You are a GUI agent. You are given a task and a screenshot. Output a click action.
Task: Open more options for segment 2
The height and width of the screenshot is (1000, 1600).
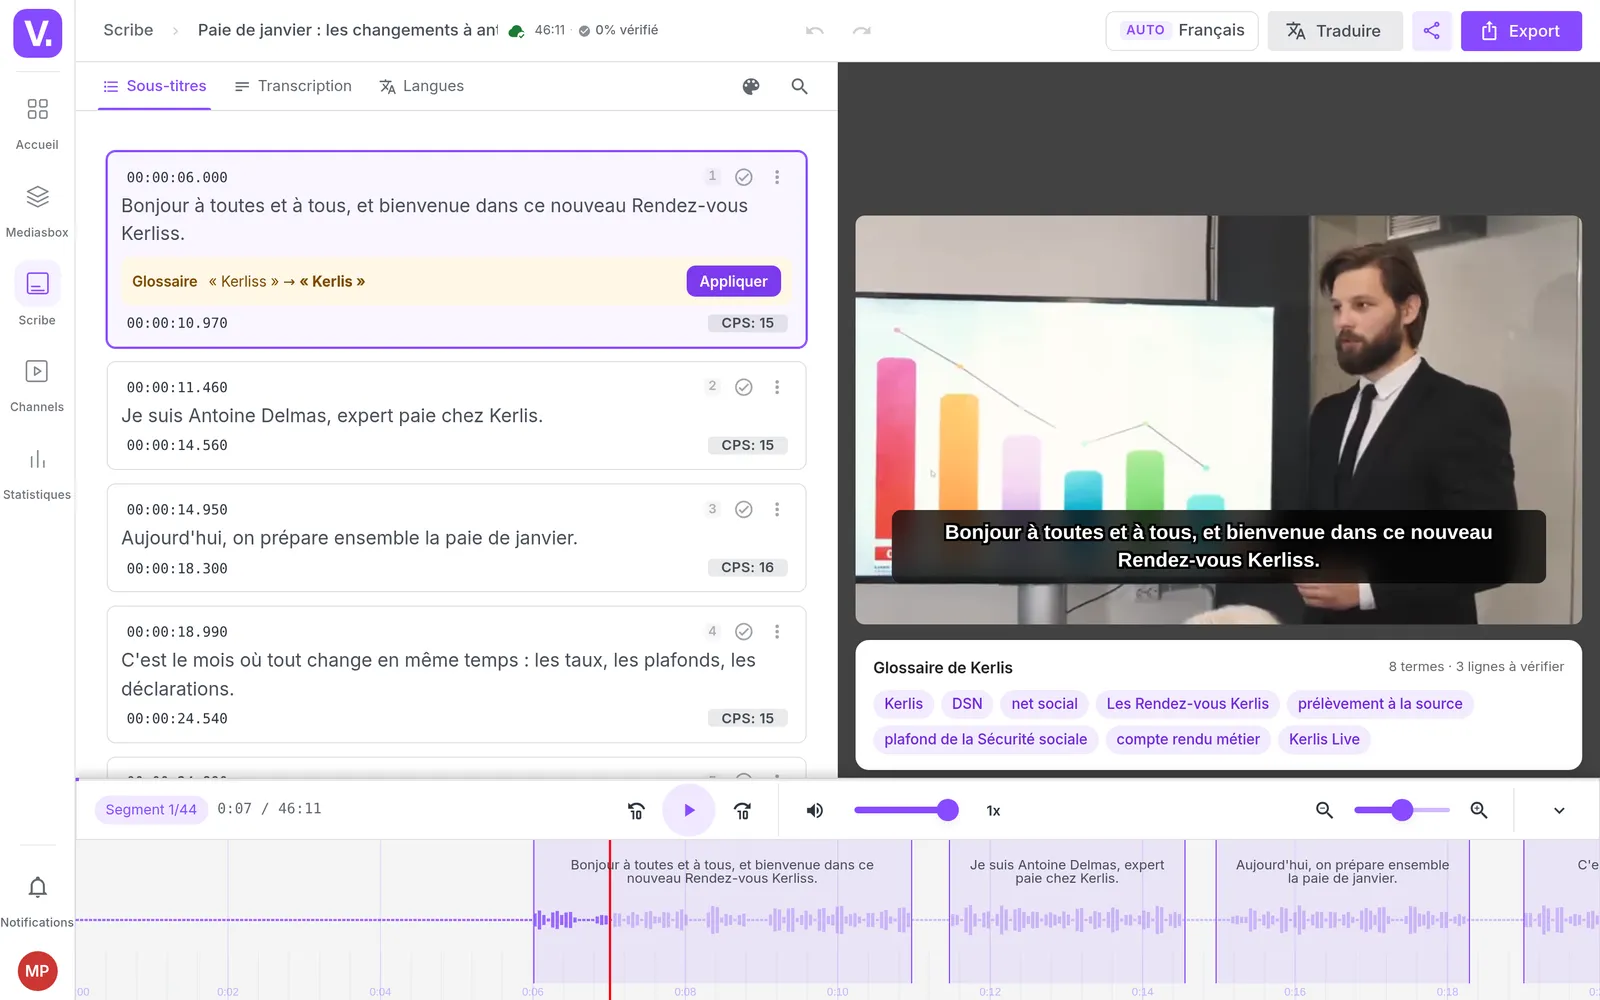tap(777, 387)
